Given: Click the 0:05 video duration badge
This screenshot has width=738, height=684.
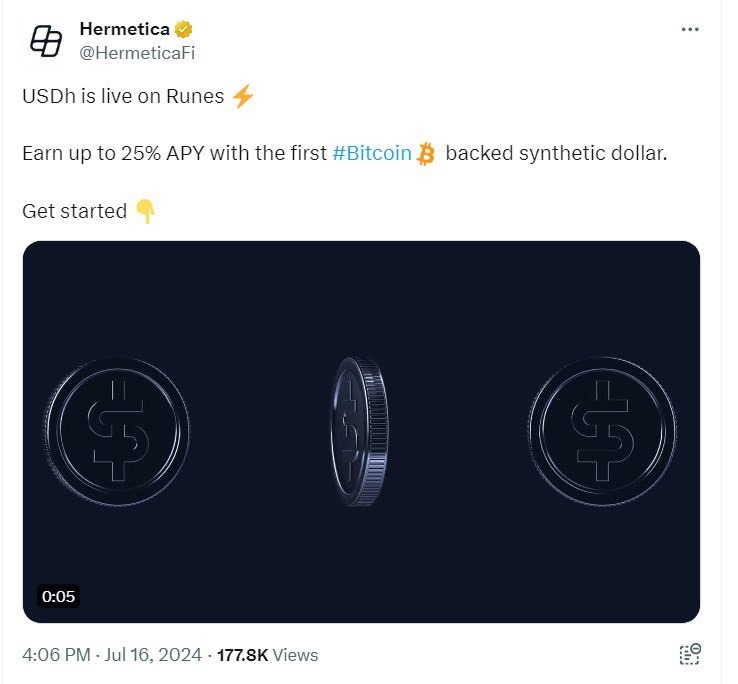Looking at the screenshot, I should [x=58, y=597].
